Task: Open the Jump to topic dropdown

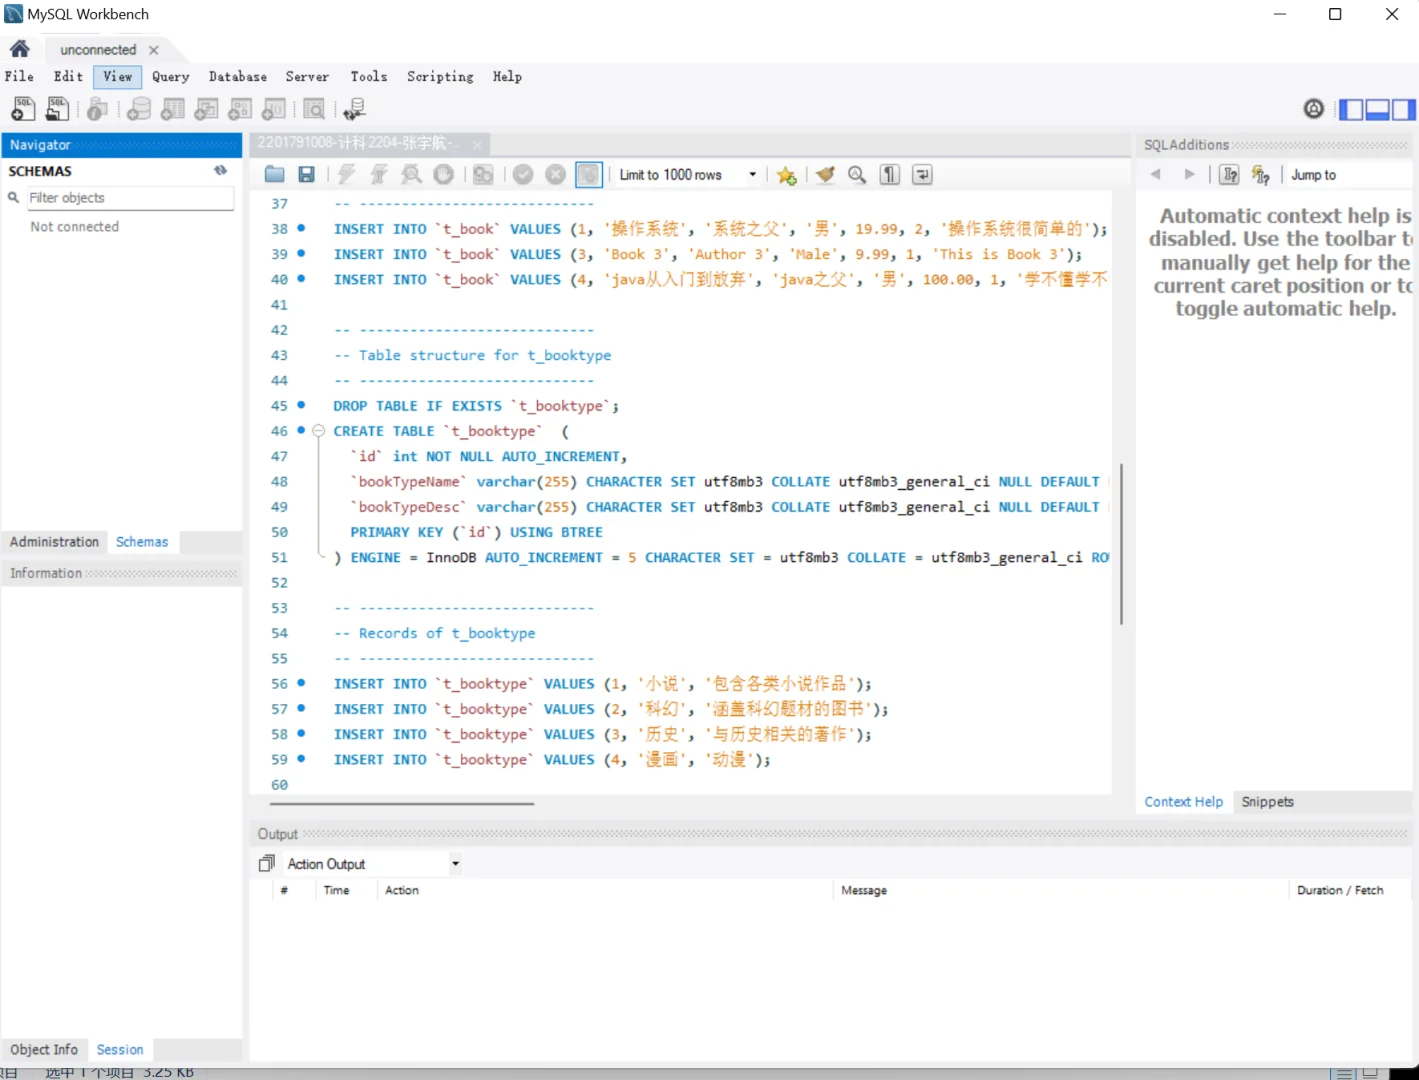Action: click(x=1350, y=175)
